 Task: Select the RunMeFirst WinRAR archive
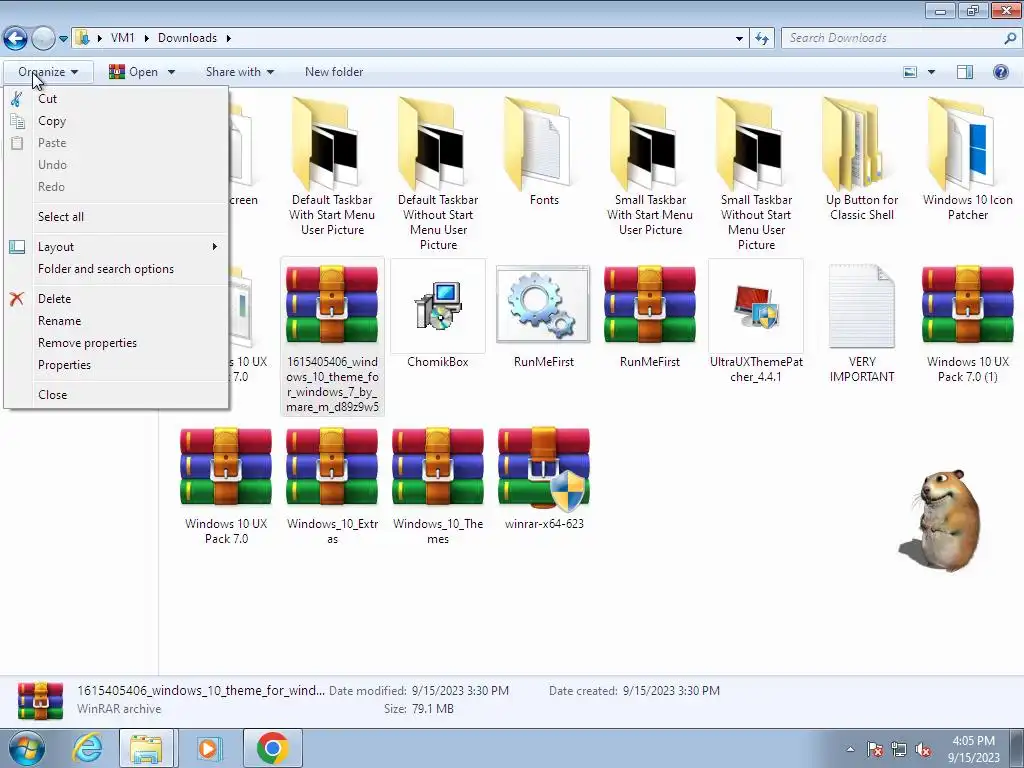point(650,315)
